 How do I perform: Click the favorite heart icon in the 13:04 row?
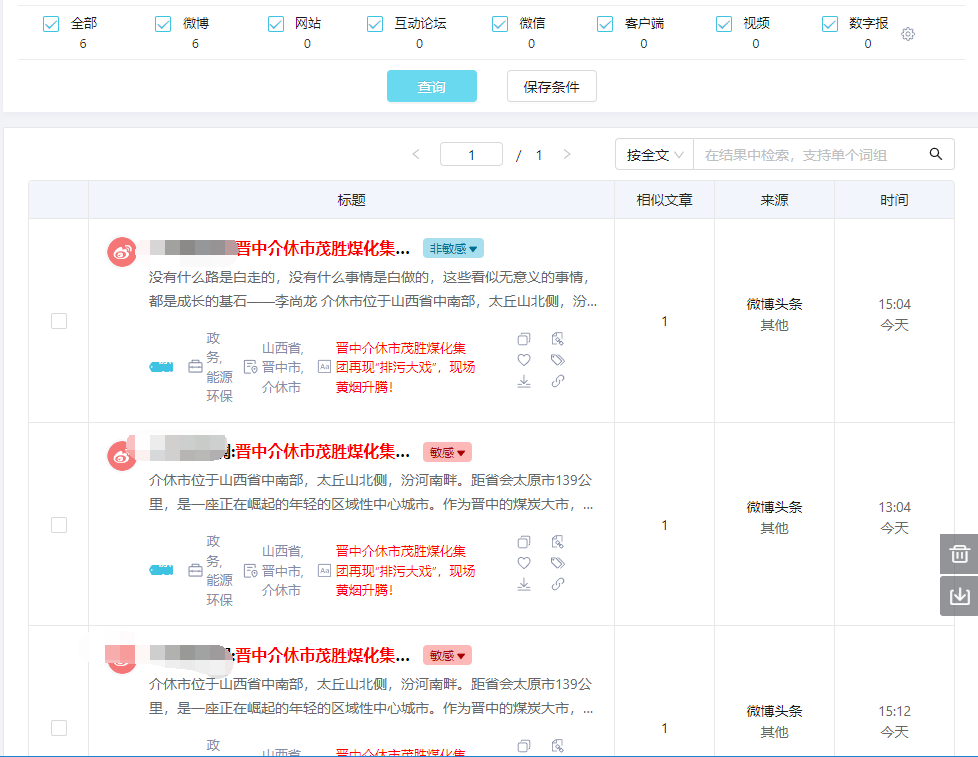524,563
